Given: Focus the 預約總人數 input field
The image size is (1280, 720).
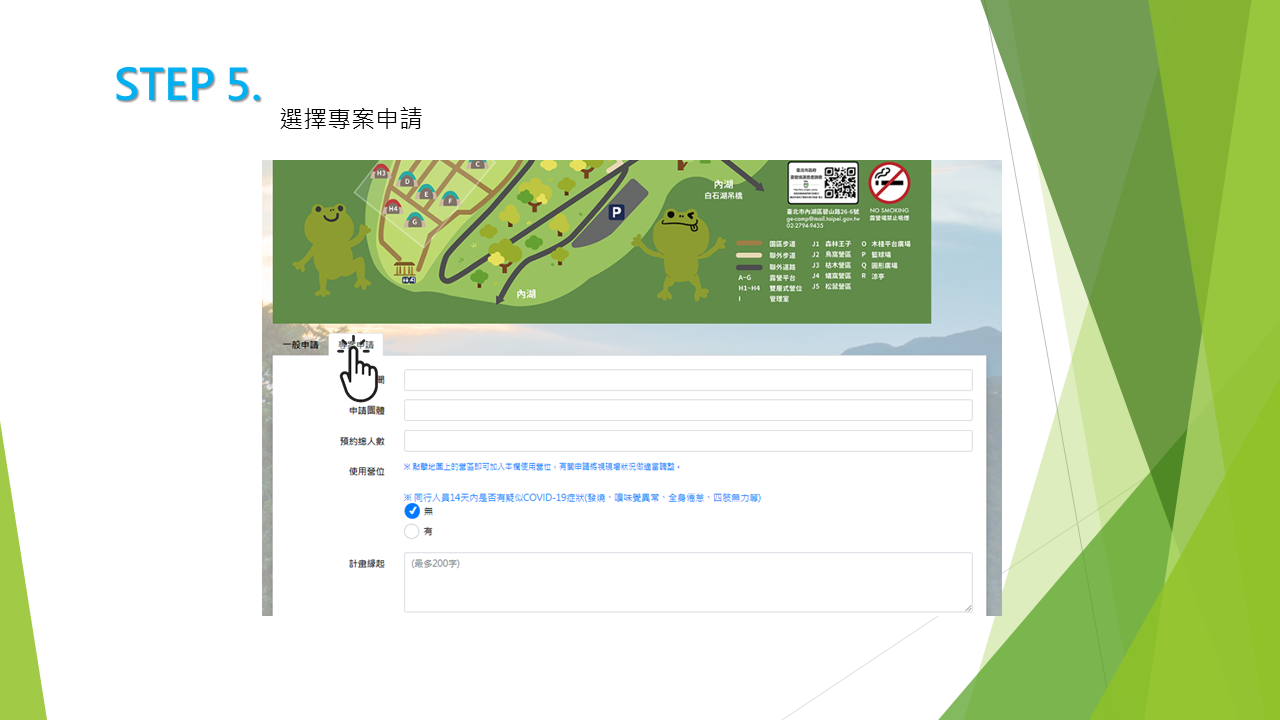Looking at the screenshot, I should coord(688,441).
